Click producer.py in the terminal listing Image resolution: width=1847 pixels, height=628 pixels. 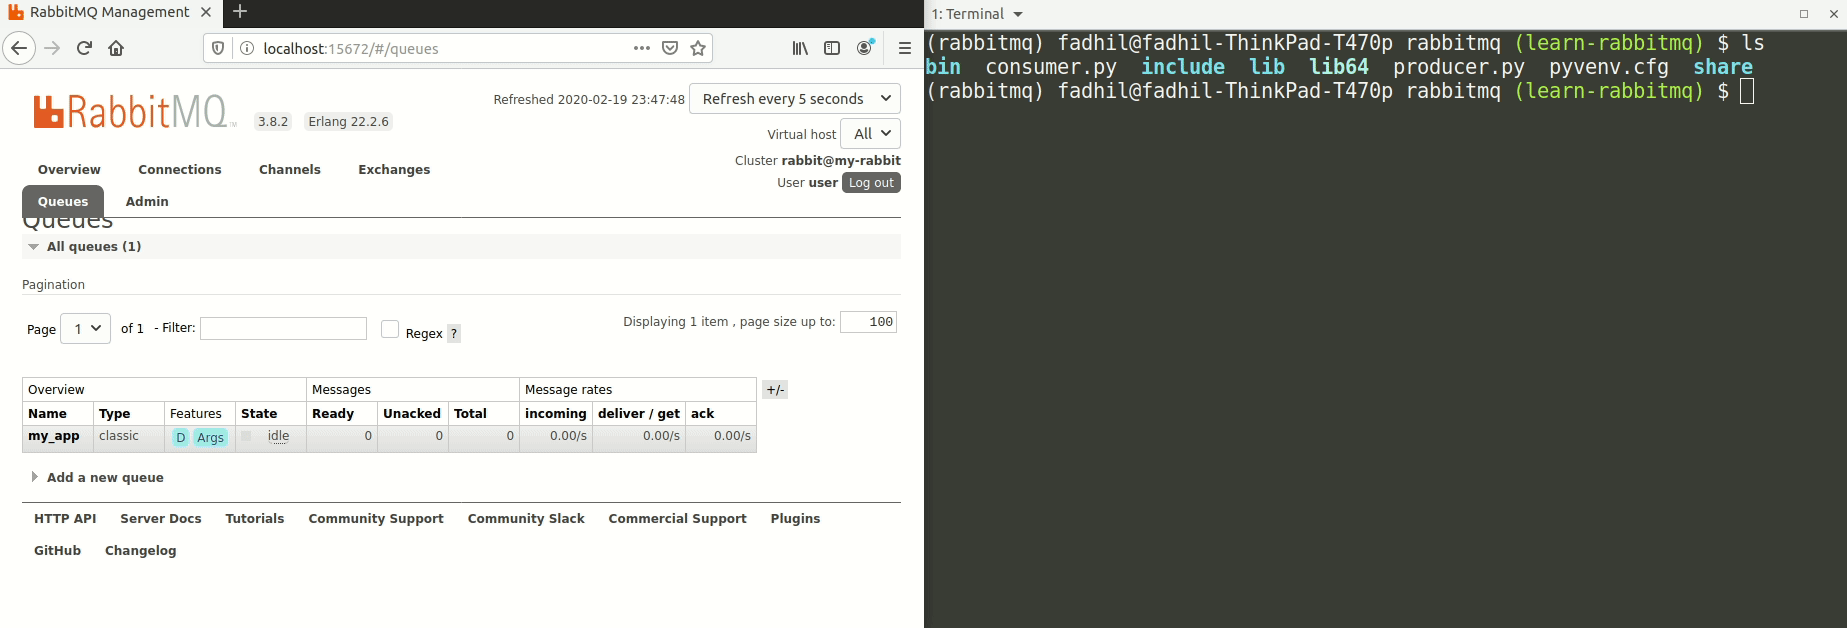coord(1459,67)
